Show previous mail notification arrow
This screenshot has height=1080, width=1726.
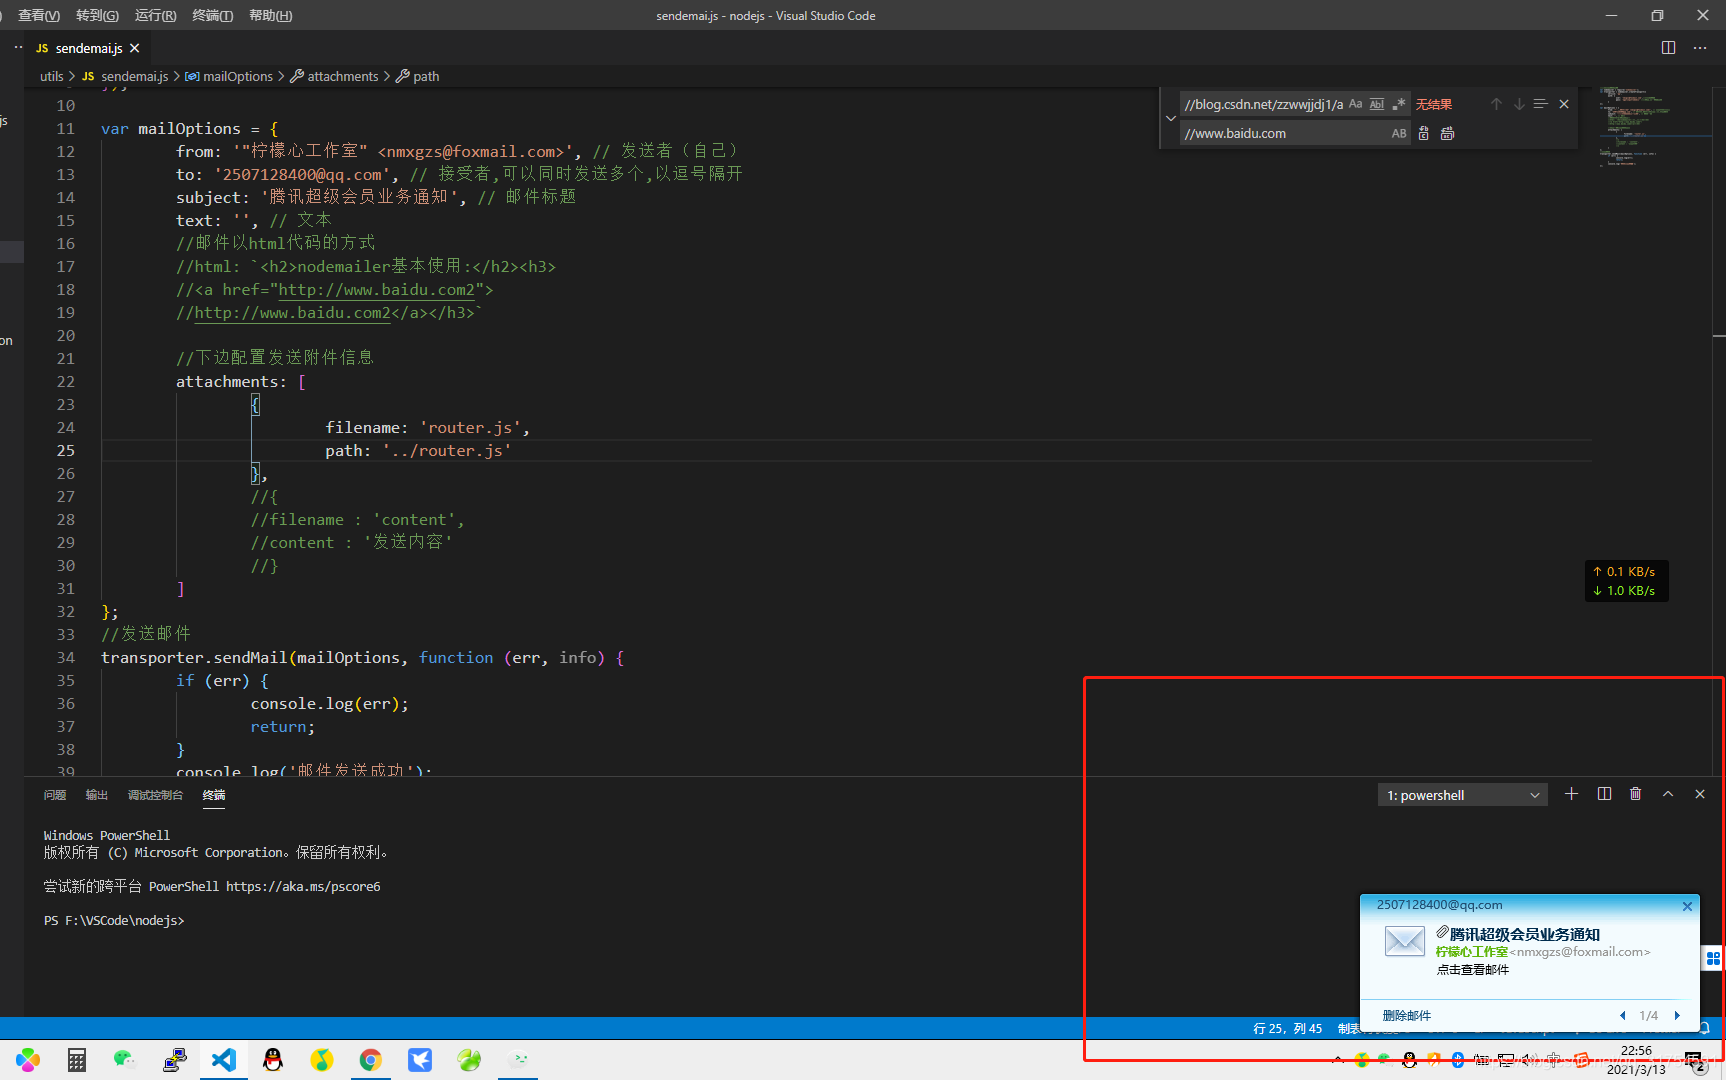tap(1622, 1016)
